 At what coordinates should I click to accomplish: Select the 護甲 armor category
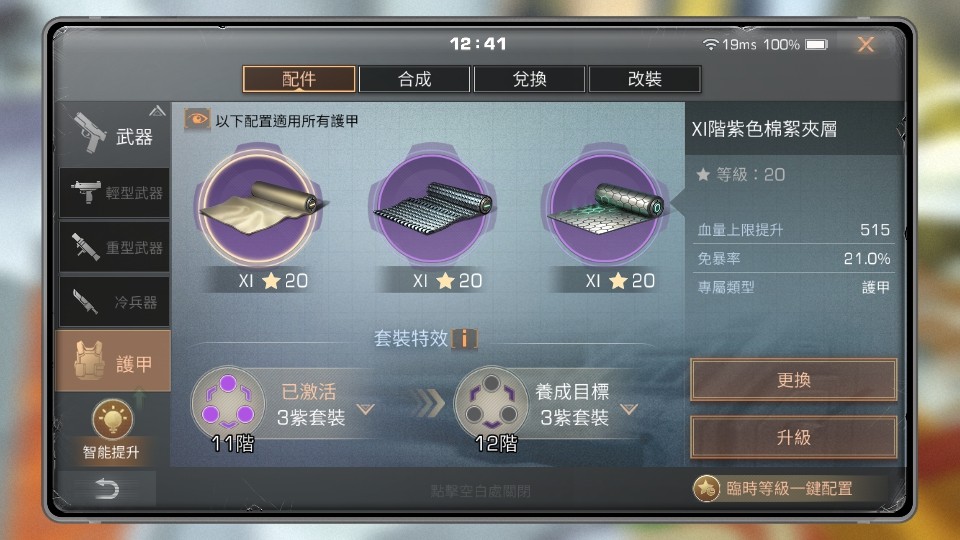[x=113, y=361]
